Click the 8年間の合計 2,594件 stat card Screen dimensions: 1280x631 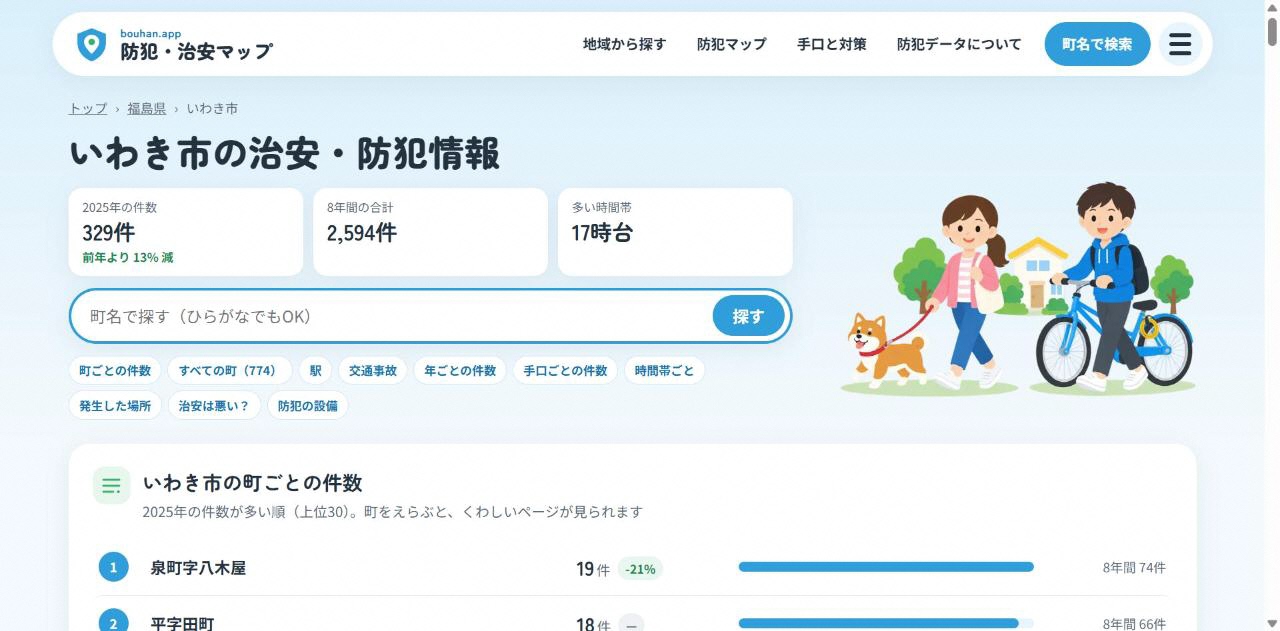430,232
